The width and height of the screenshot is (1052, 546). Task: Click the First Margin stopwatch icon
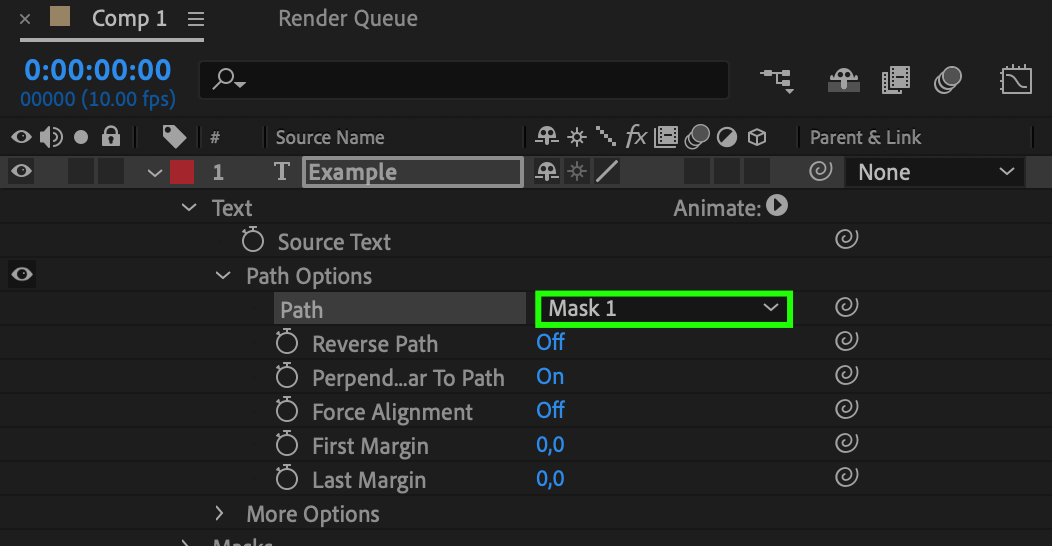(286, 444)
